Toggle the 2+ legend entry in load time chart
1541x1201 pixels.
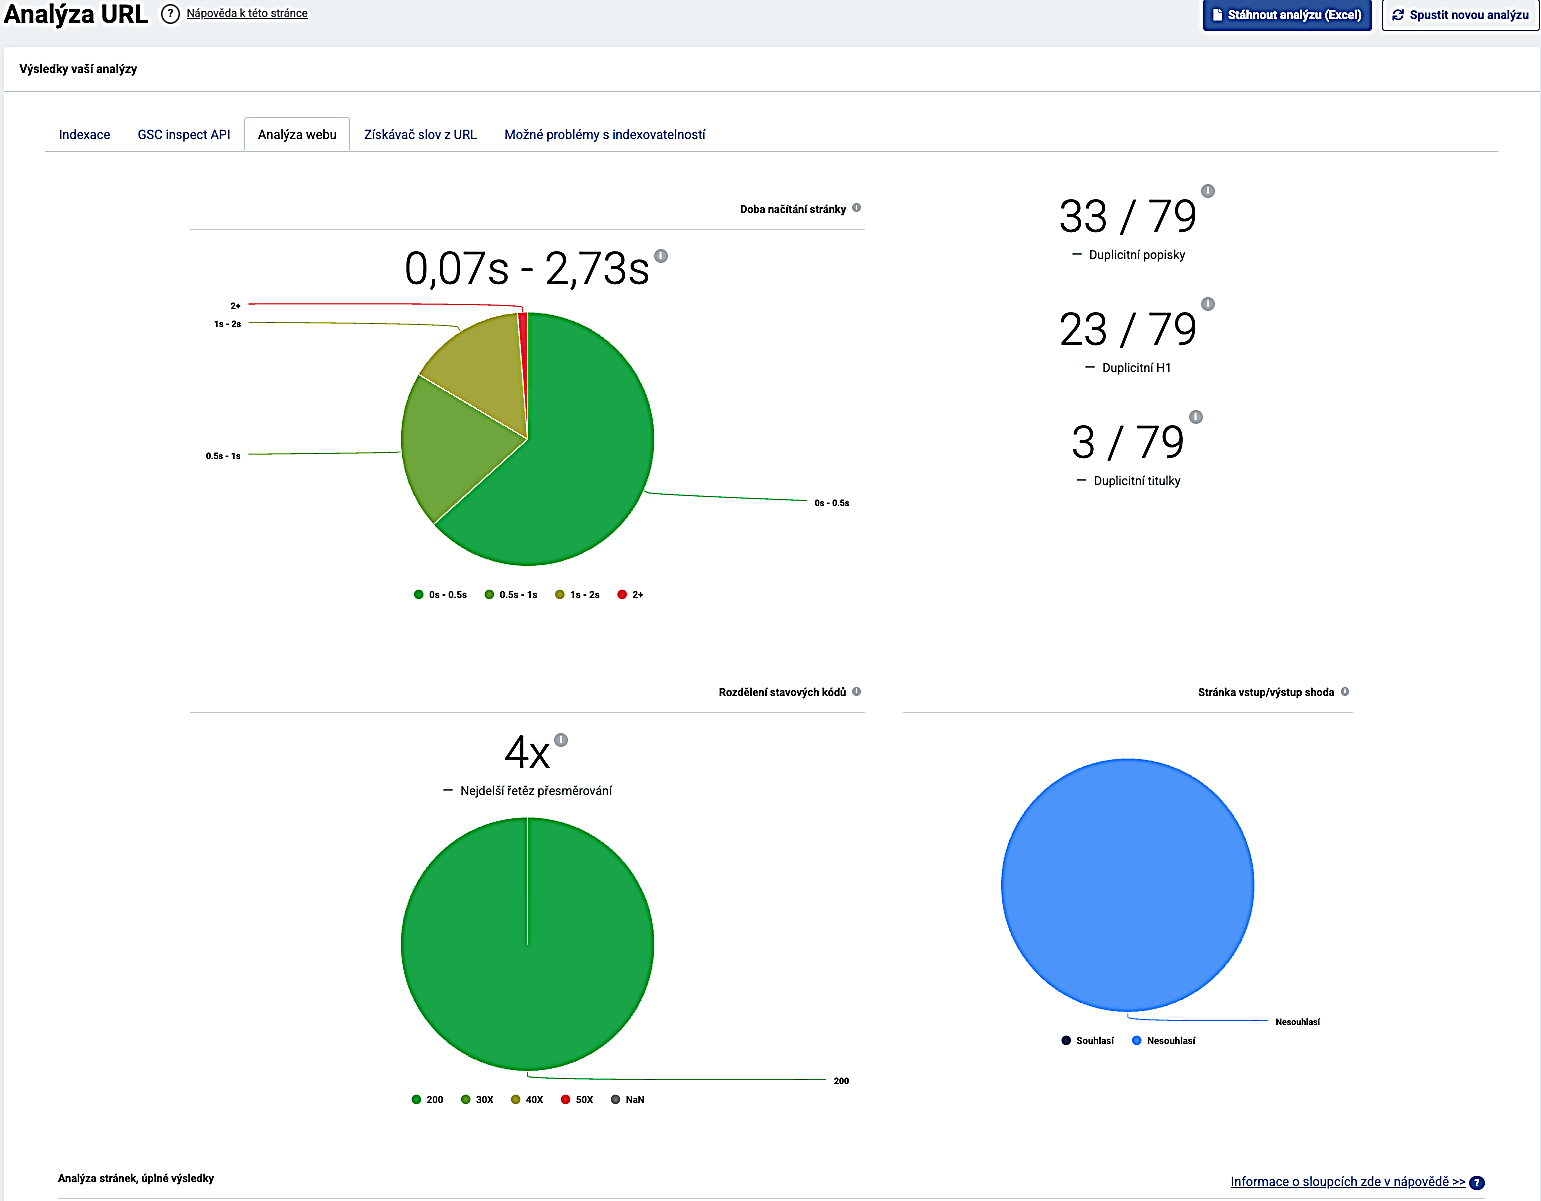coord(630,595)
